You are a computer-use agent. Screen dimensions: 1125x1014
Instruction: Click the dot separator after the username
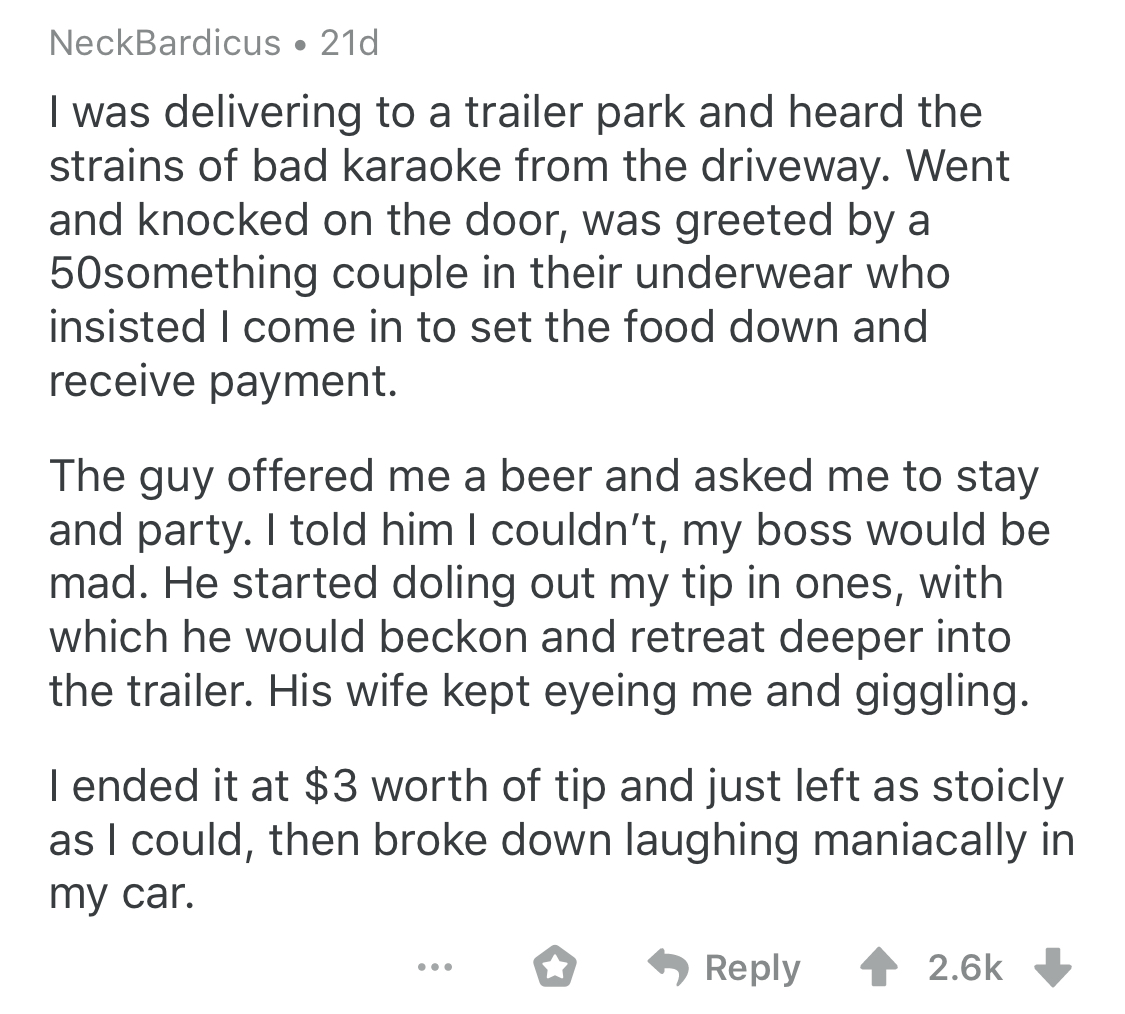pyautogui.click(x=300, y=43)
